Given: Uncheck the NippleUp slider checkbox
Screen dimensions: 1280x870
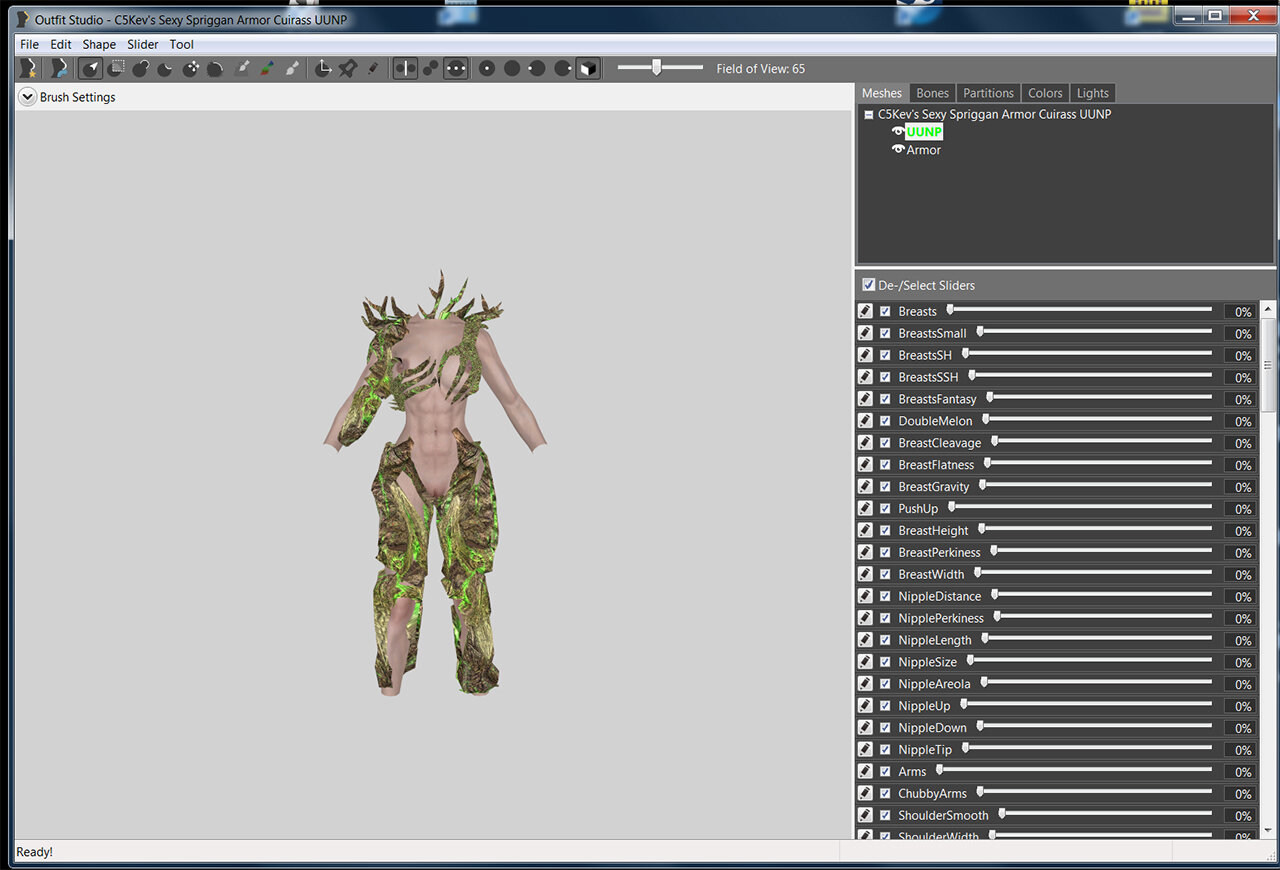Looking at the screenshot, I should tap(885, 706).
